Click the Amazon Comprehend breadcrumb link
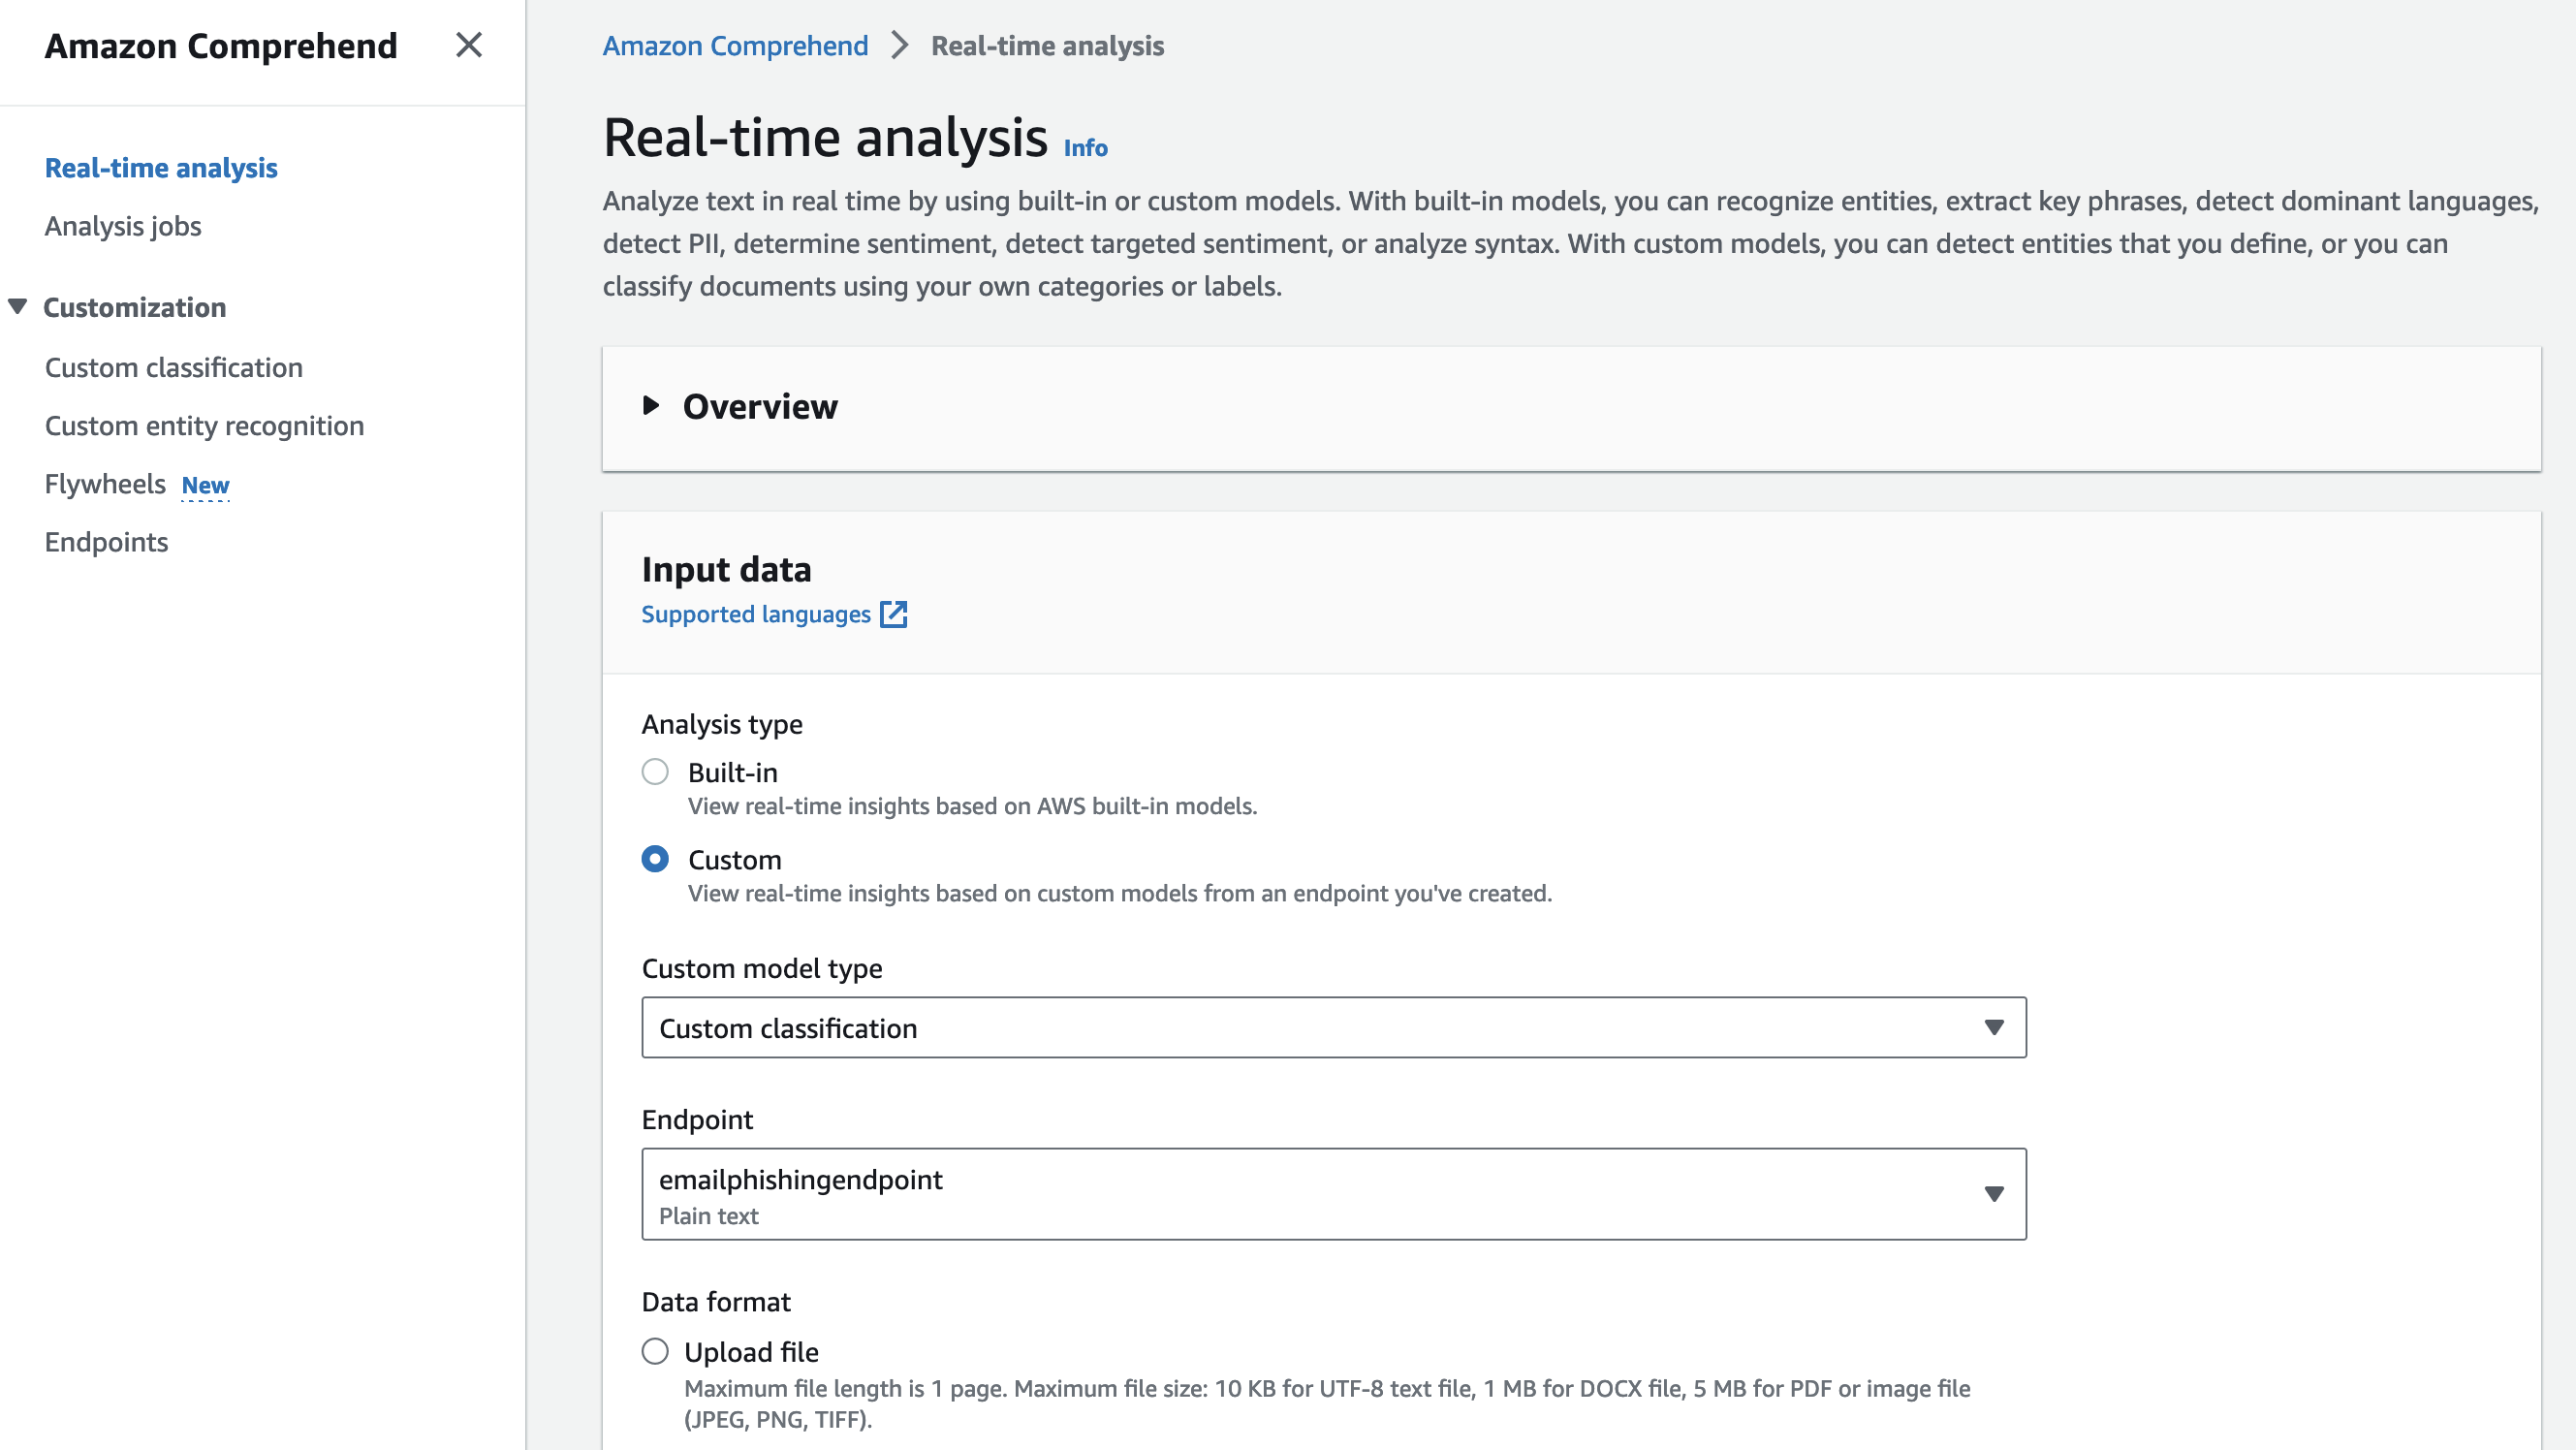2576x1450 pixels. pyautogui.click(x=735, y=46)
